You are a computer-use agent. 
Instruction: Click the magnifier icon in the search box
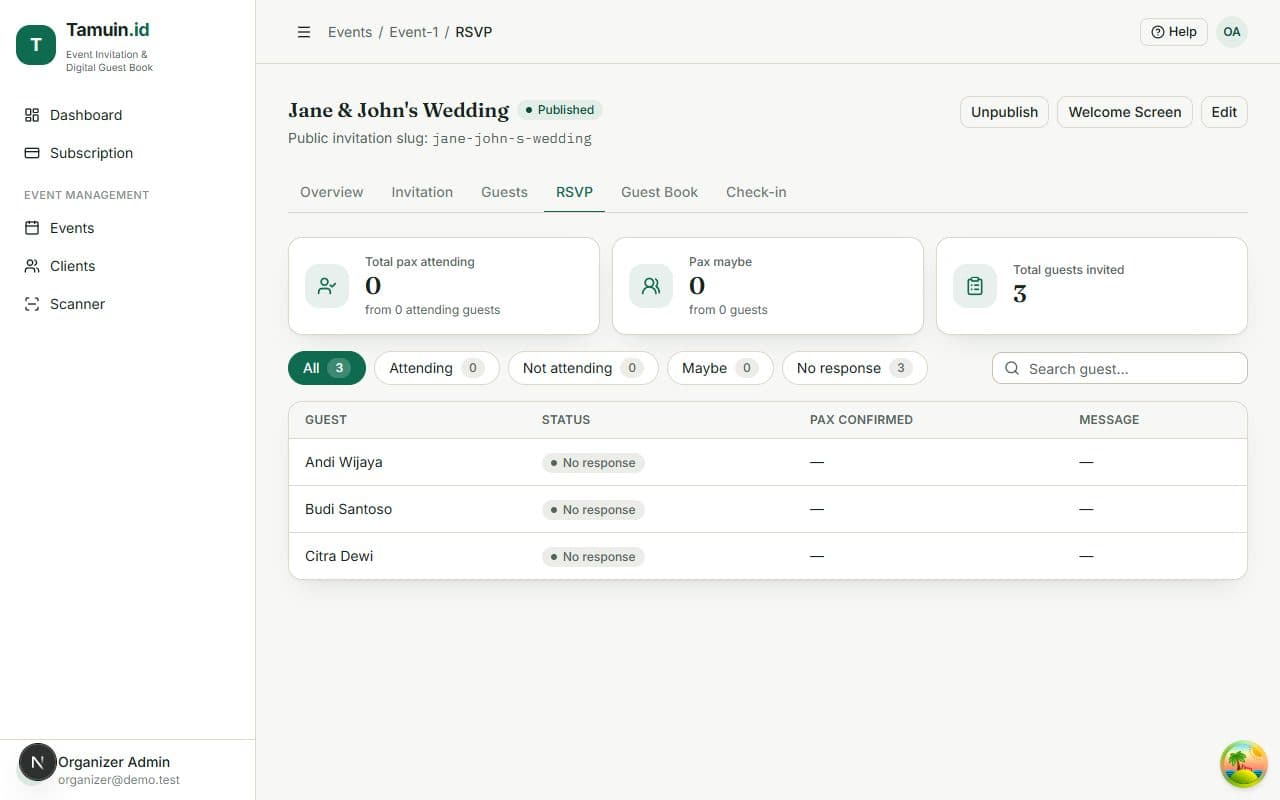pyautogui.click(x=1012, y=368)
